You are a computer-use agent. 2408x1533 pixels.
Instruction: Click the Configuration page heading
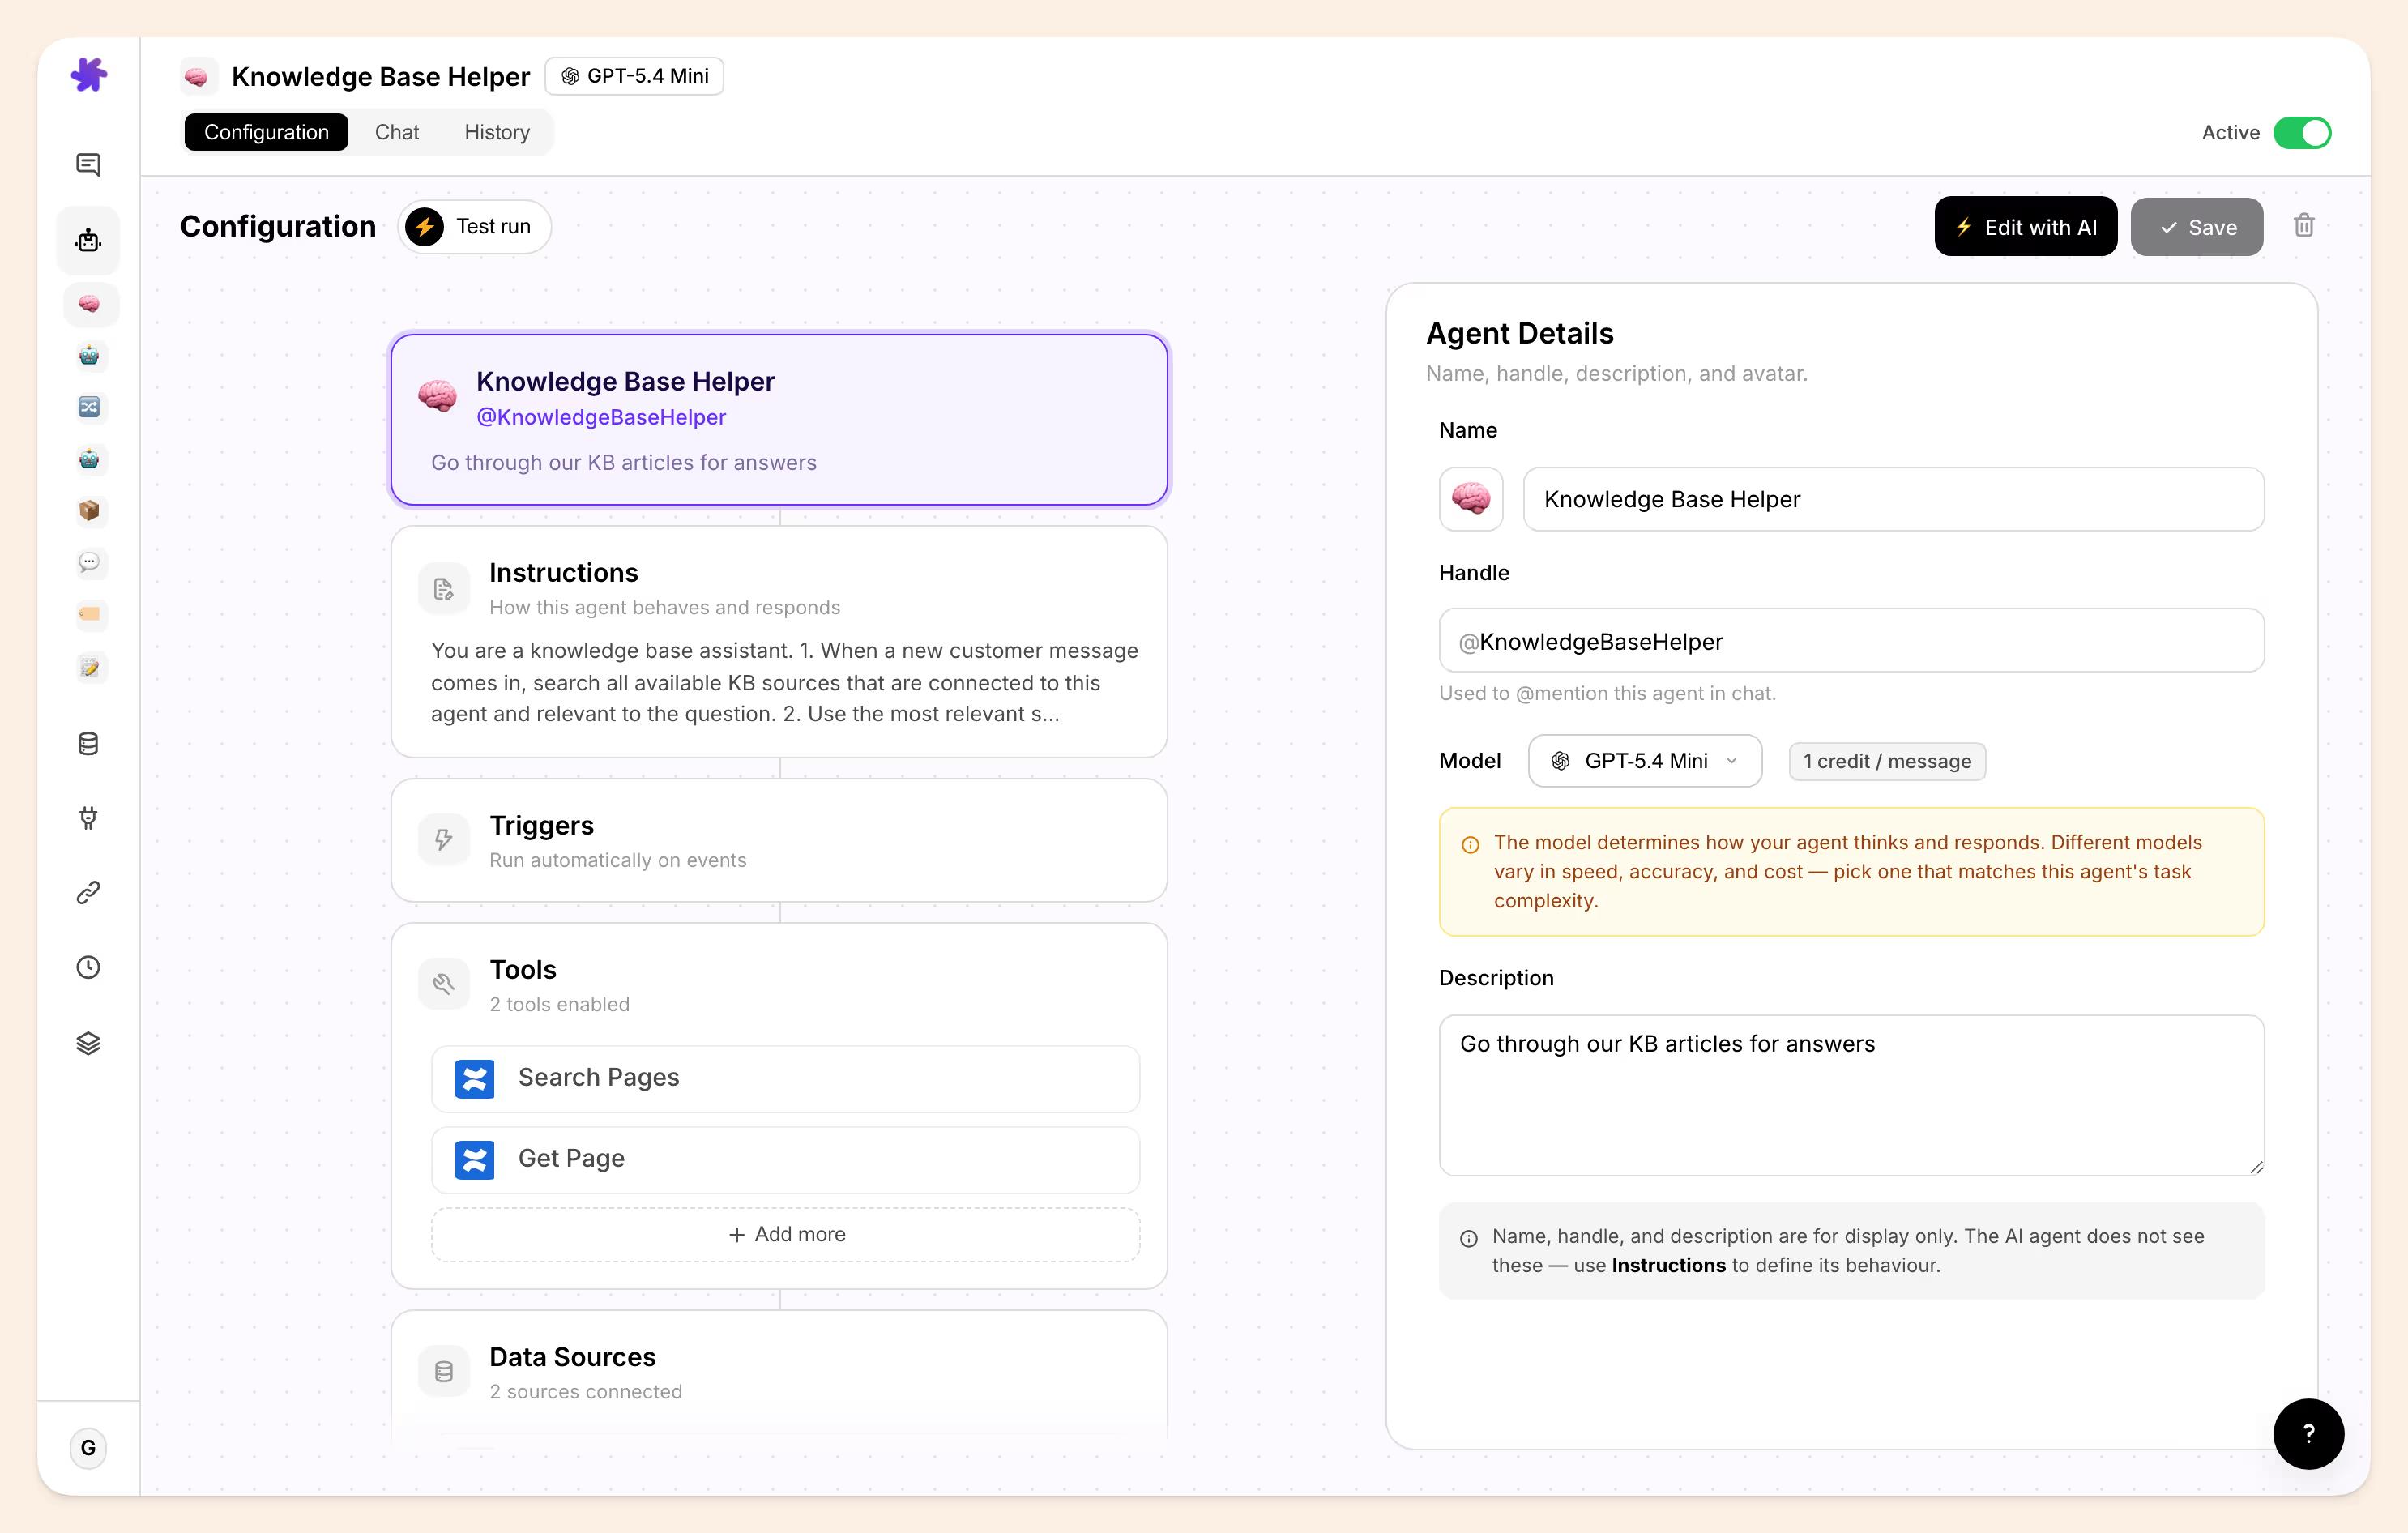tap(278, 227)
